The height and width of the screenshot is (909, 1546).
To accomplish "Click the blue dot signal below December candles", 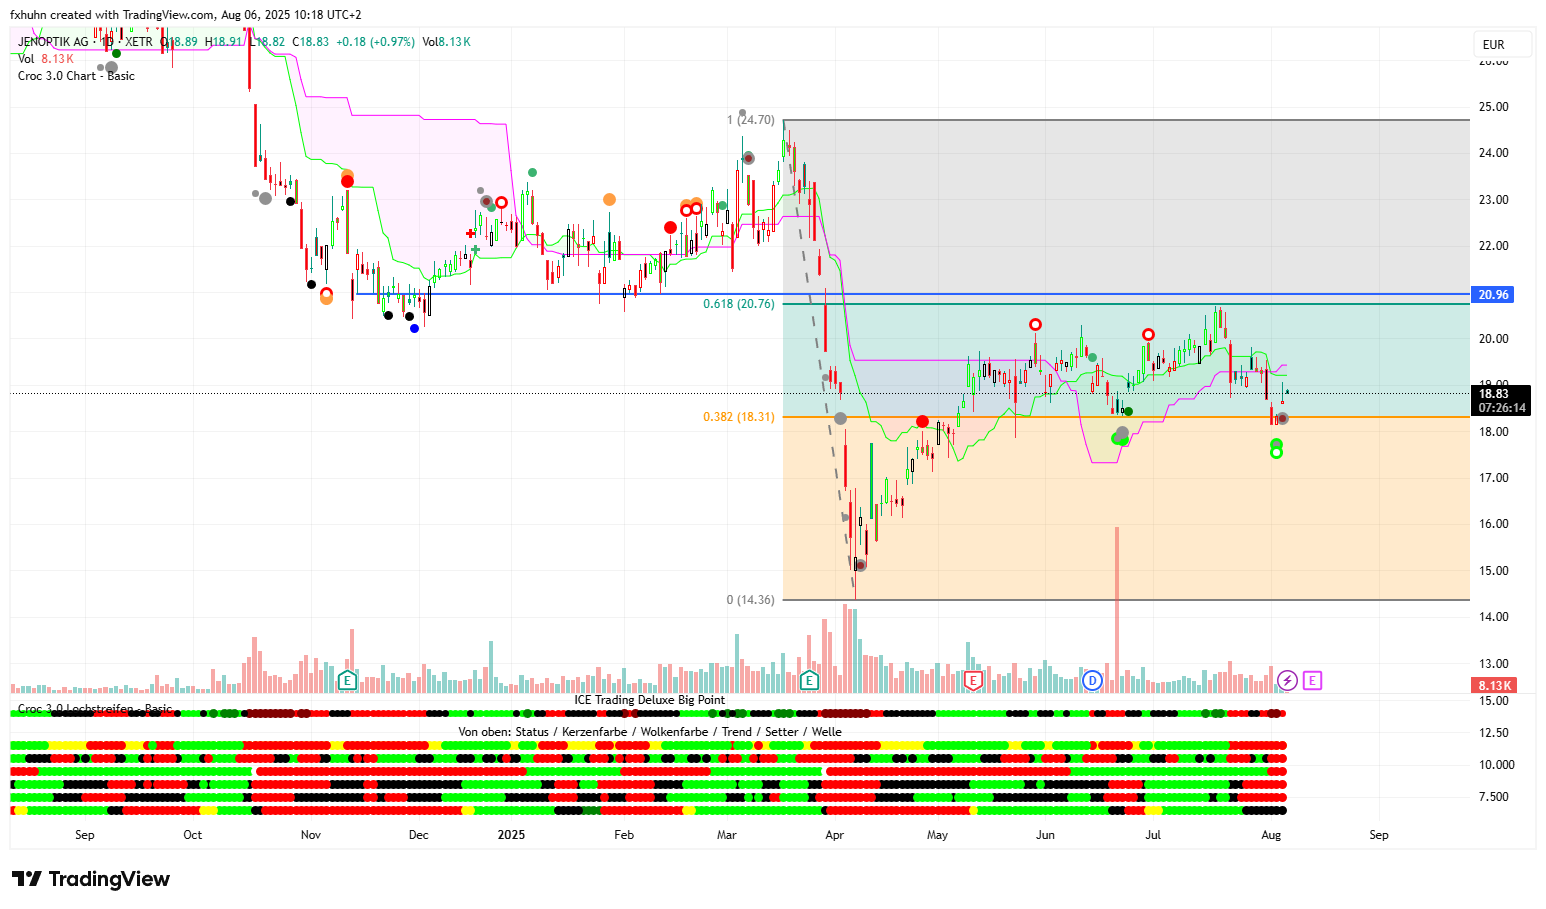I will coord(414,328).
